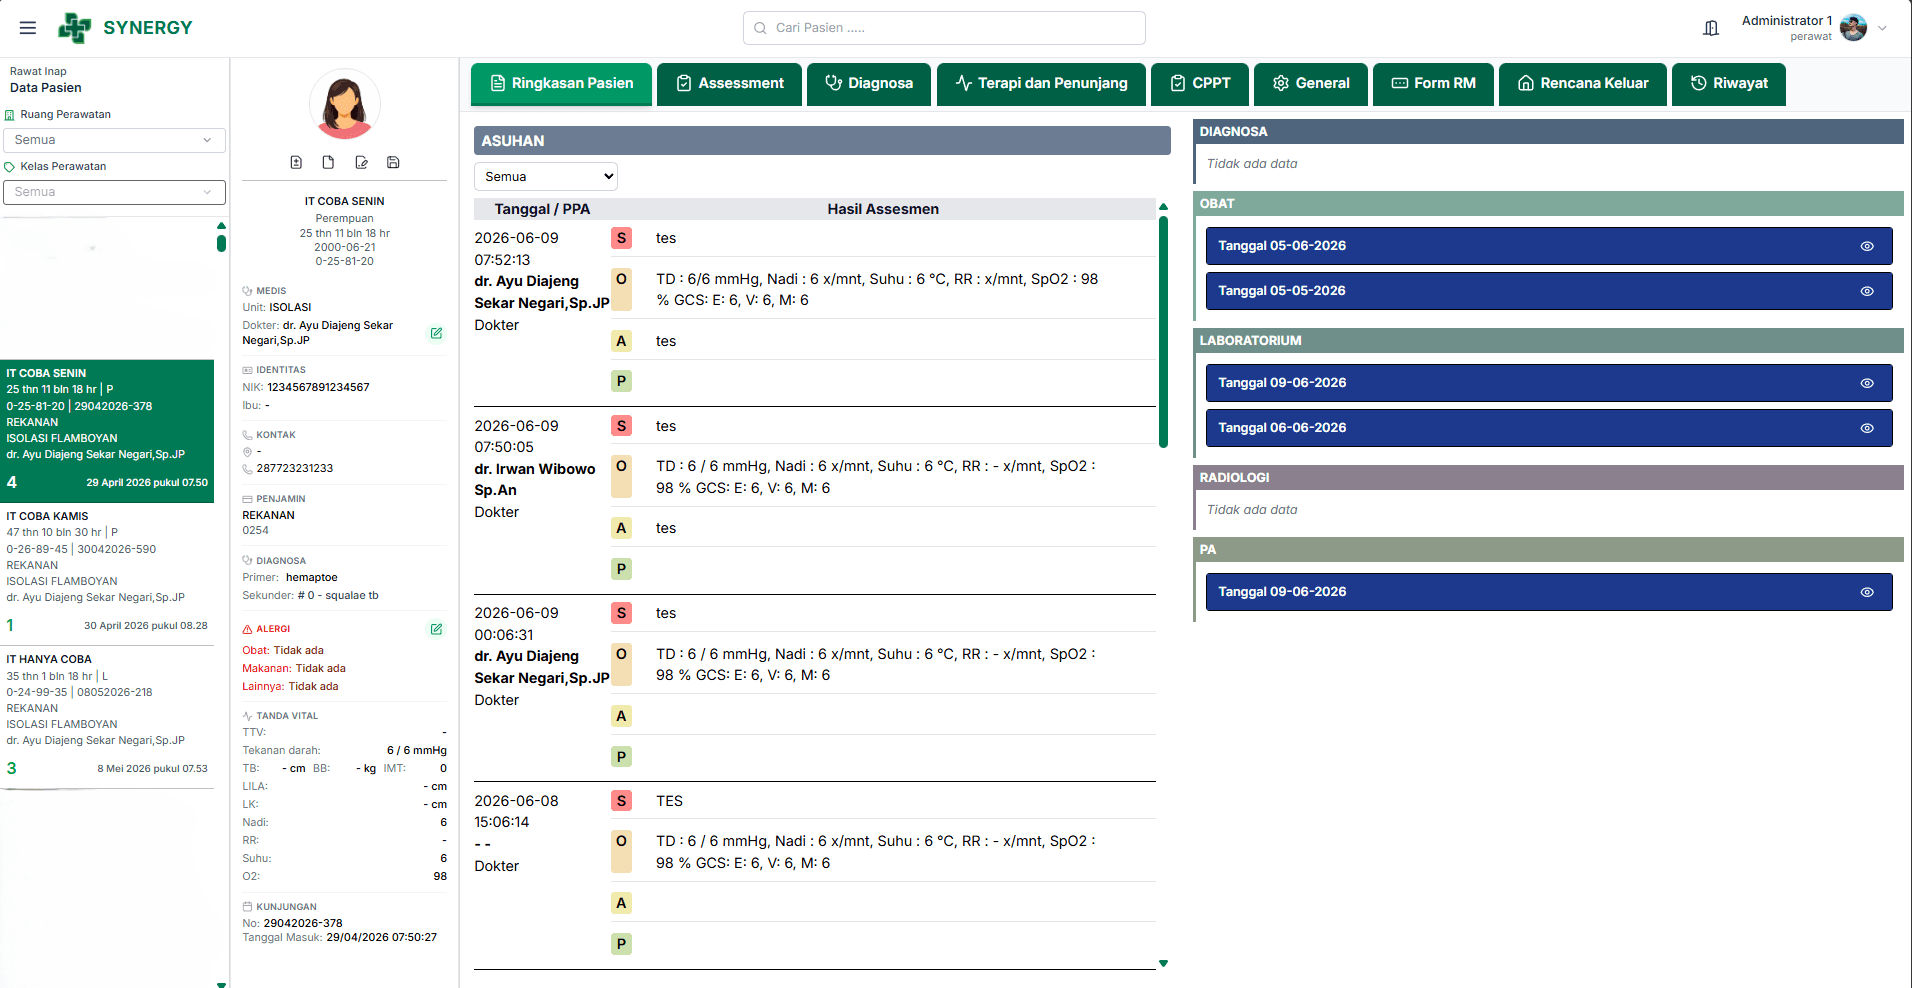
Task: Open the ASUHAN filter Semua select box
Action: 546,176
